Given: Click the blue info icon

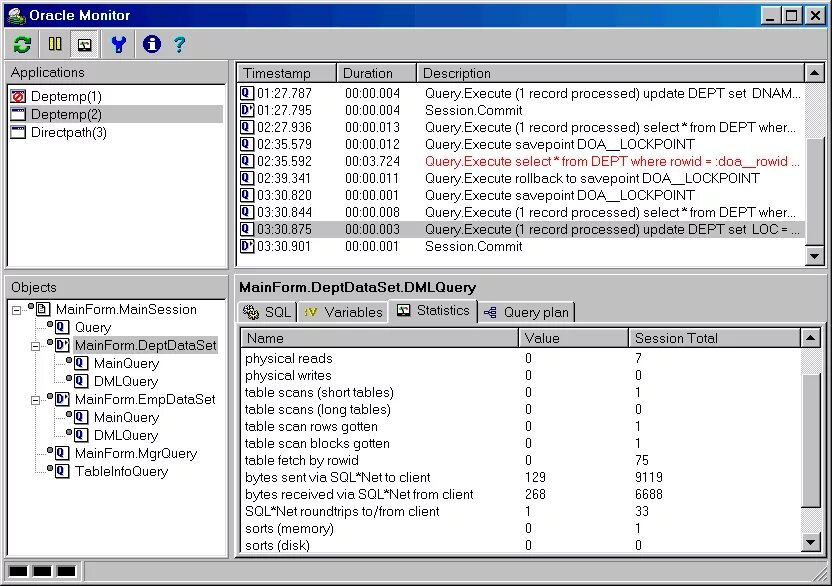Looking at the screenshot, I should 152,44.
